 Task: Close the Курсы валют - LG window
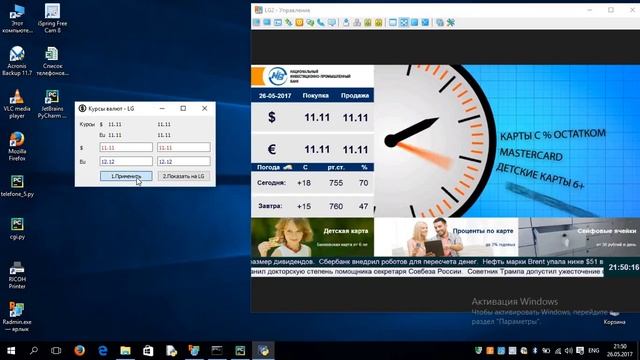coord(204,109)
